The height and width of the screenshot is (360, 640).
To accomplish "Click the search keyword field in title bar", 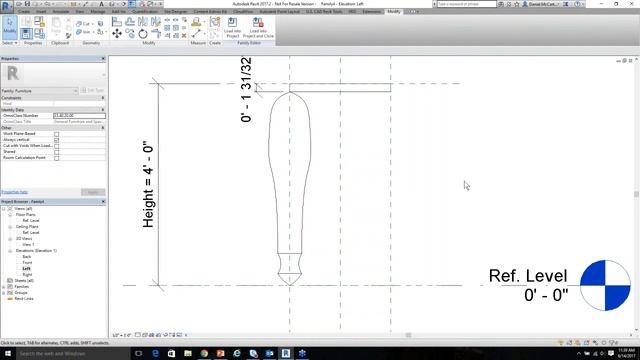I will (467, 4).
